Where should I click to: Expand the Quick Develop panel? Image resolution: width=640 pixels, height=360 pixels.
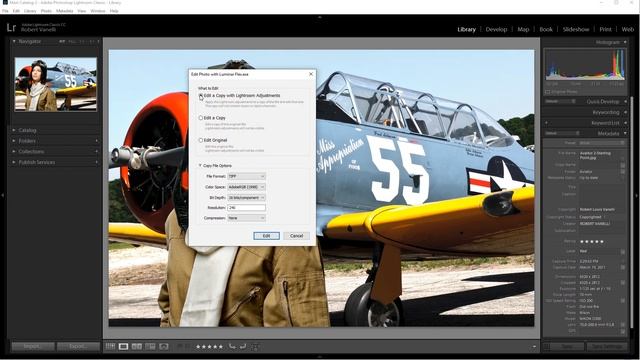(625, 101)
